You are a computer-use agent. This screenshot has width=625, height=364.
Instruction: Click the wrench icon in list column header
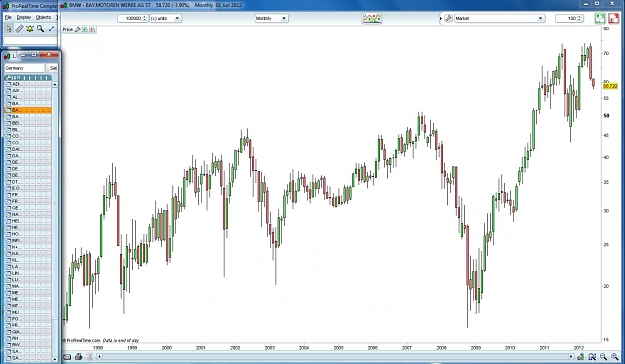pos(8,78)
